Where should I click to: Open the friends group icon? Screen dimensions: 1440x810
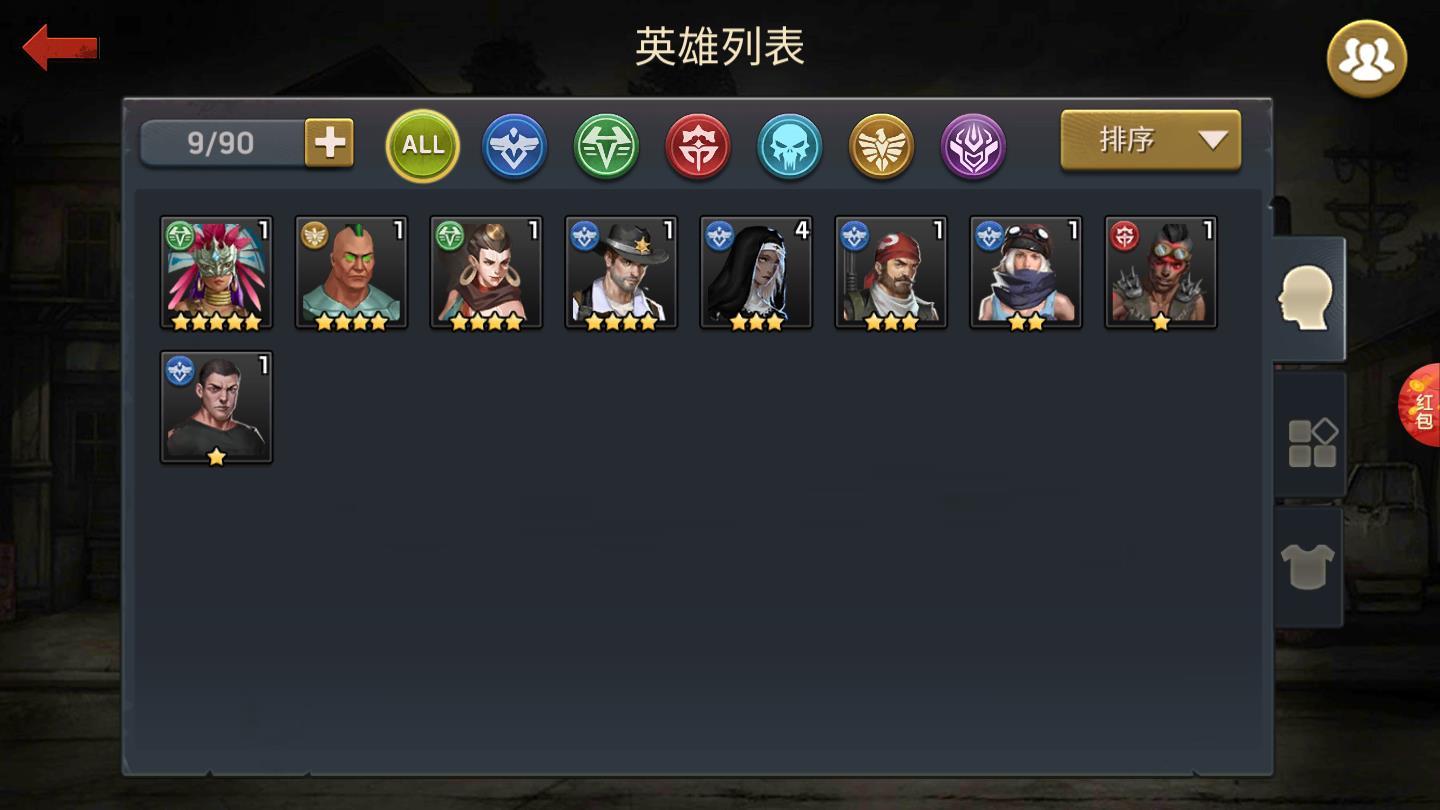click(1366, 59)
